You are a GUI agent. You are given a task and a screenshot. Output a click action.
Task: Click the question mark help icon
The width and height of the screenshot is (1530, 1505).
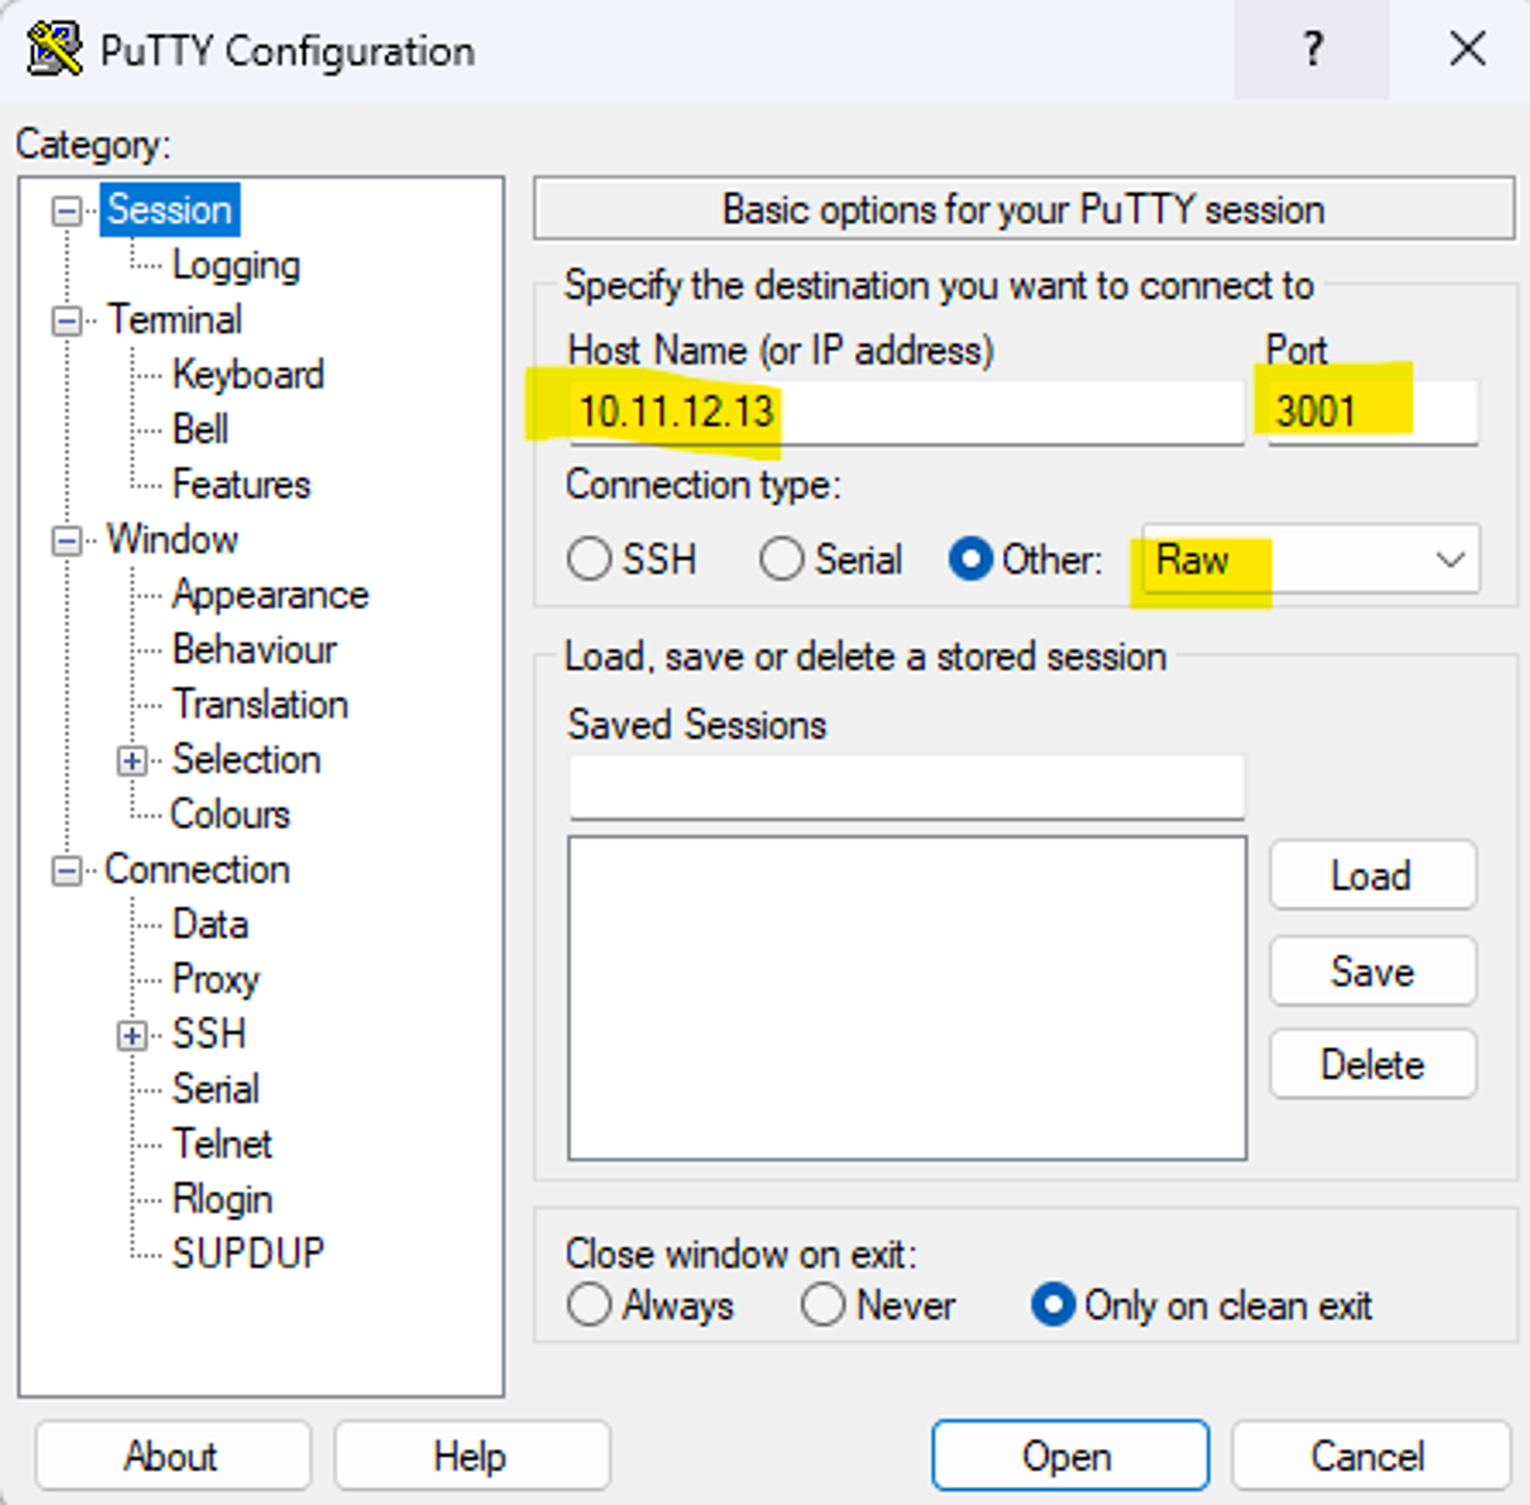(x=1312, y=50)
